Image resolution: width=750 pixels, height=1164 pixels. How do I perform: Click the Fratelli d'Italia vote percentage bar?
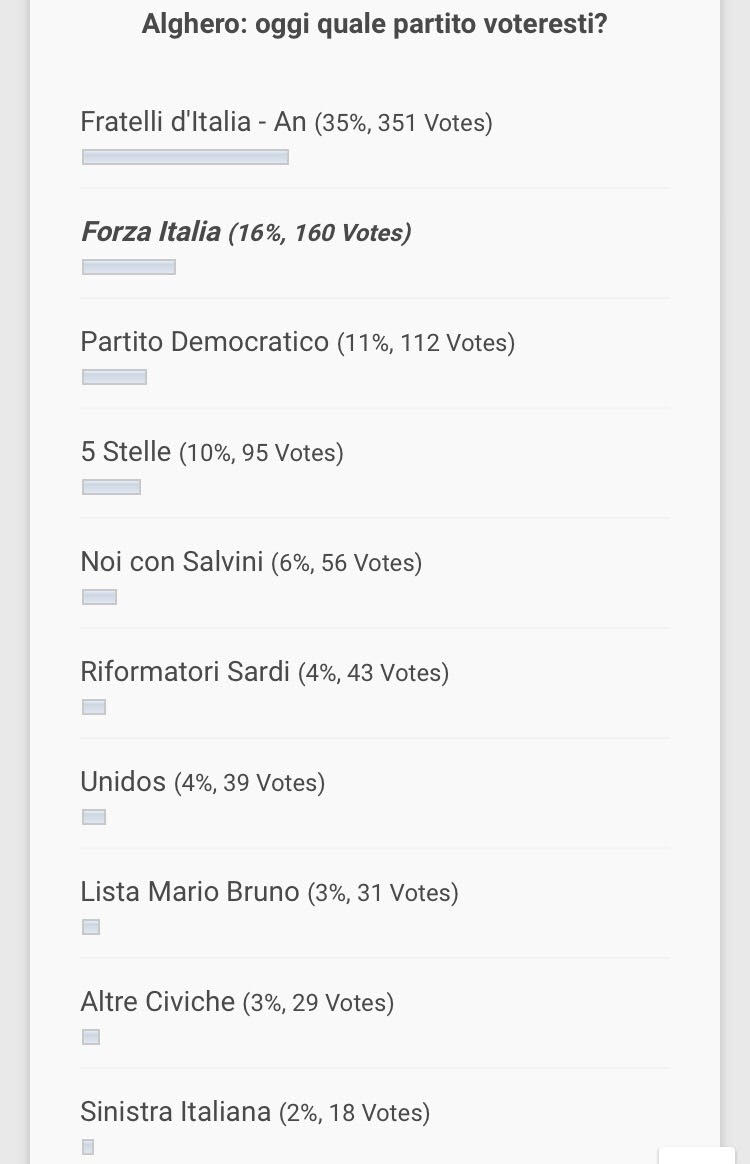(x=185, y=157)
